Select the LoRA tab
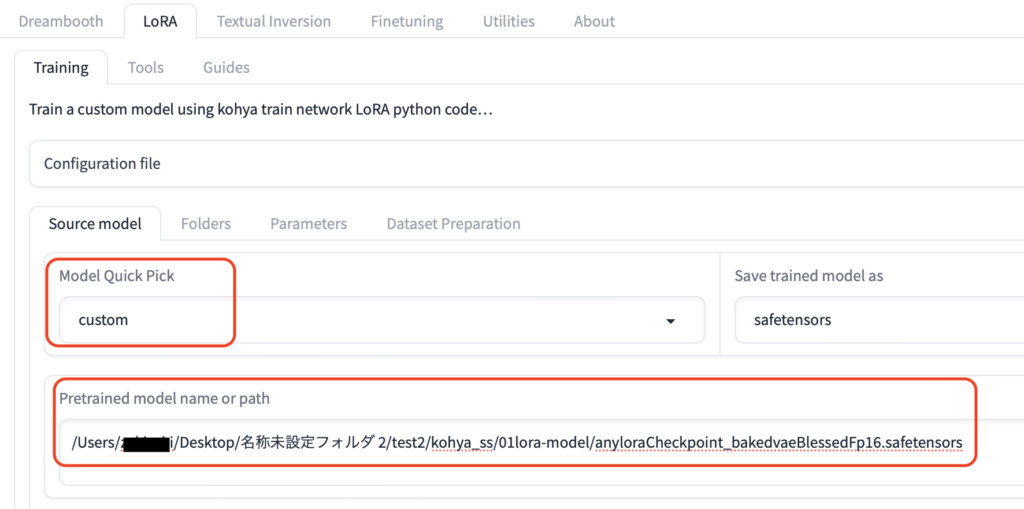Screen dimensions: 1024x509 pos(160,21)
